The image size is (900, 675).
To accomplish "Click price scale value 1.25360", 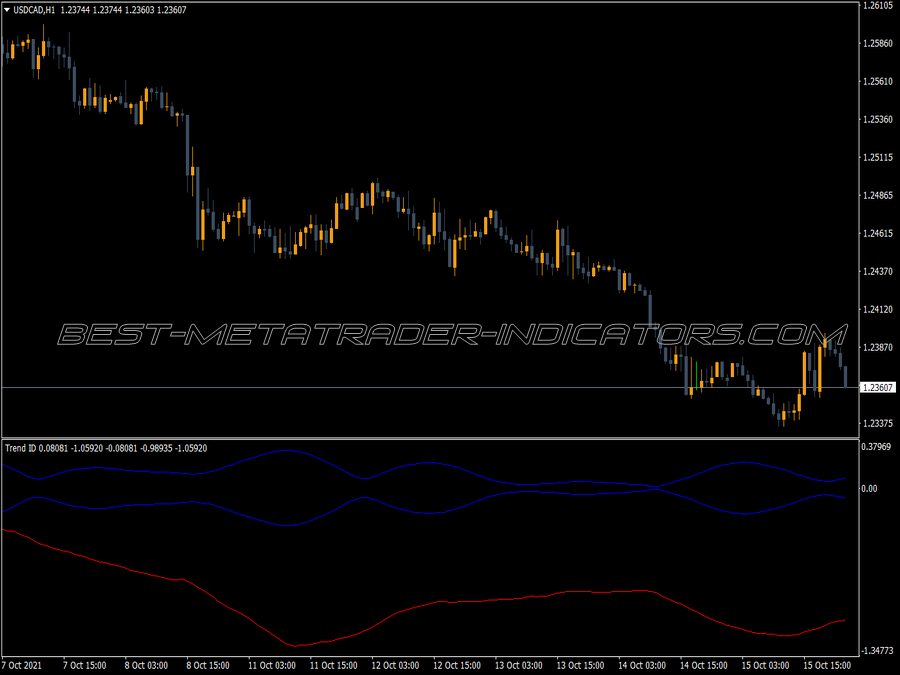I will click(878, 119).
